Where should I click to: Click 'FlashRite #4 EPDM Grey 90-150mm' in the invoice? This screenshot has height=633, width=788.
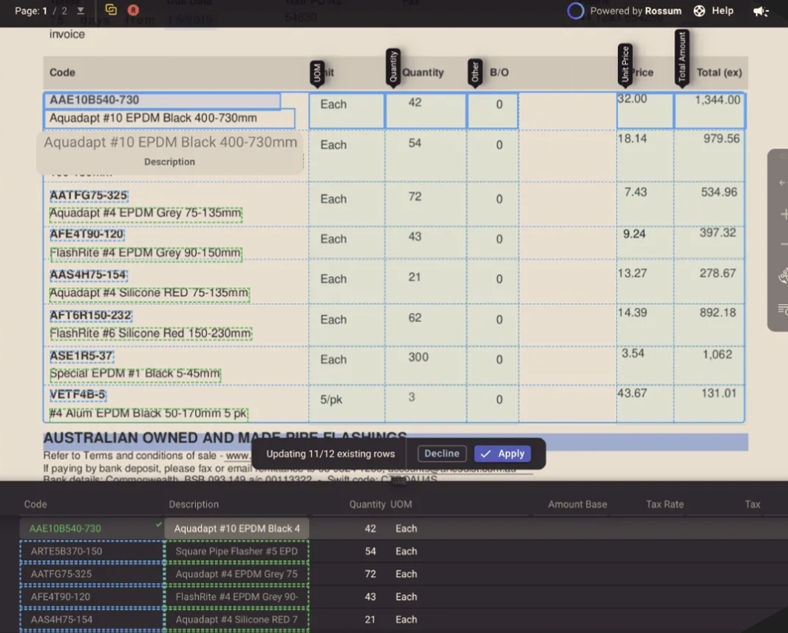point(146,253)
